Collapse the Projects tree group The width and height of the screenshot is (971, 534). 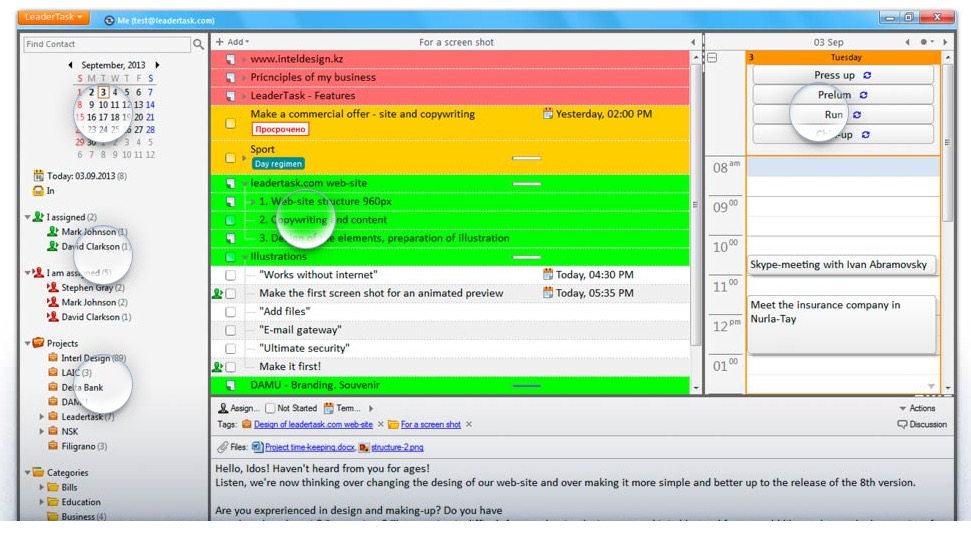click(27, 343)
